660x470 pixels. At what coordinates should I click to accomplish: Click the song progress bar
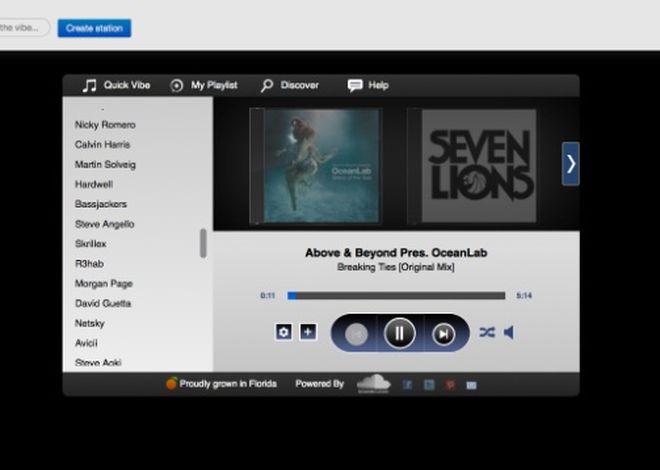(x=396, y=296)
